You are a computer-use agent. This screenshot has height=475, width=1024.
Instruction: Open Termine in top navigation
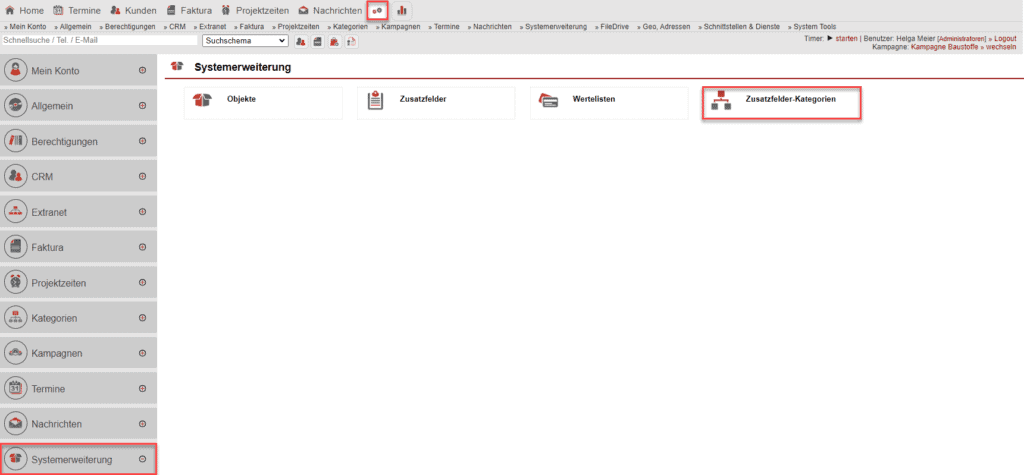(x=76, y=10)
